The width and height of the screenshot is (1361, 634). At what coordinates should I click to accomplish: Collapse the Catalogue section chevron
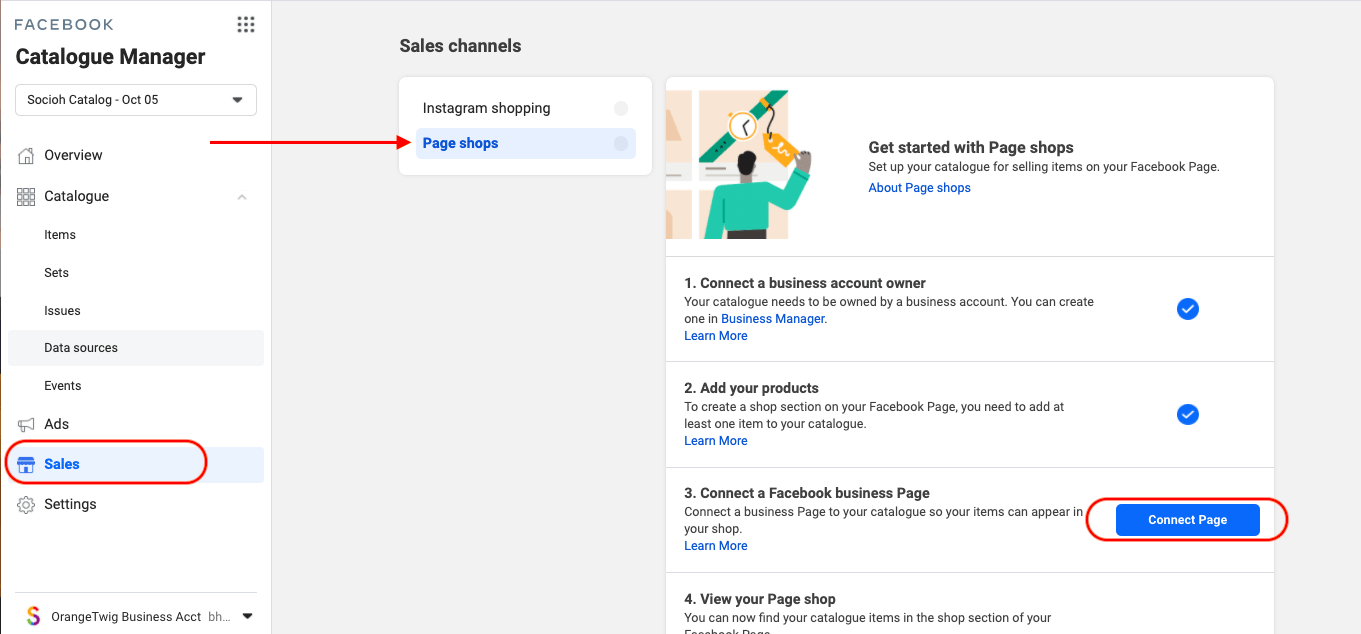coord(242,197)
